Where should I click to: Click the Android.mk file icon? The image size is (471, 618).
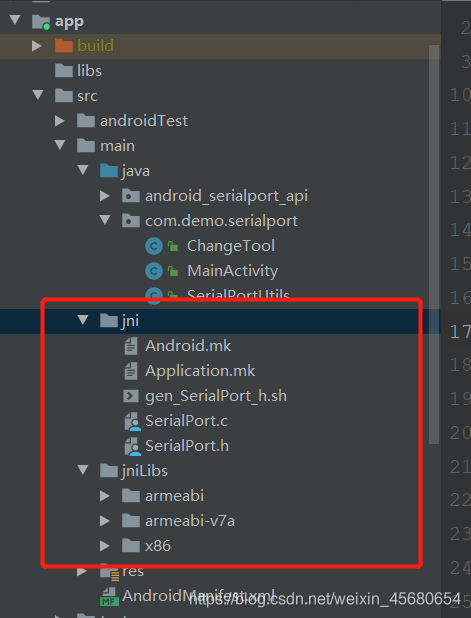tap(131, 346)
